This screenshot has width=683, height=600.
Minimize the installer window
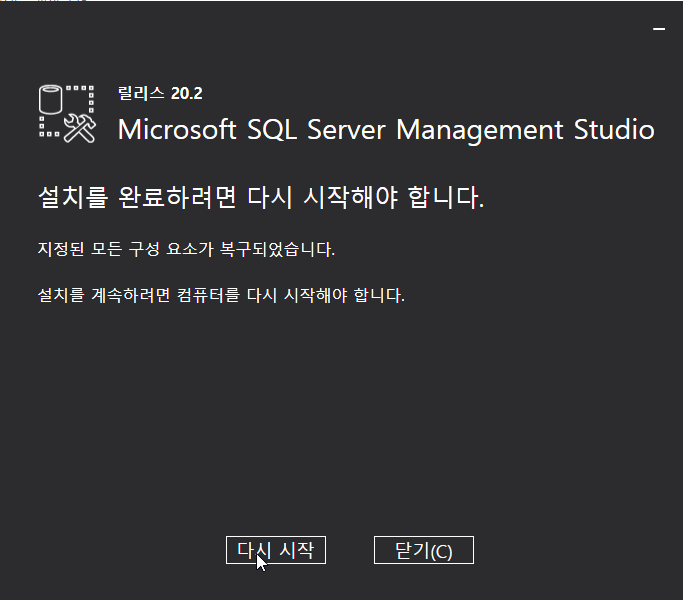[659, 29]
